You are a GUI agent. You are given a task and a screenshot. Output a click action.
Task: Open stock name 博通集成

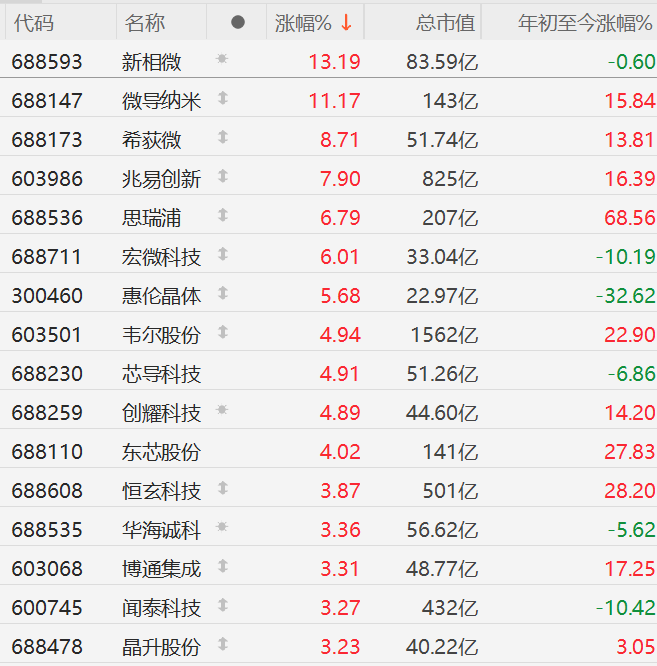point(161,569)
